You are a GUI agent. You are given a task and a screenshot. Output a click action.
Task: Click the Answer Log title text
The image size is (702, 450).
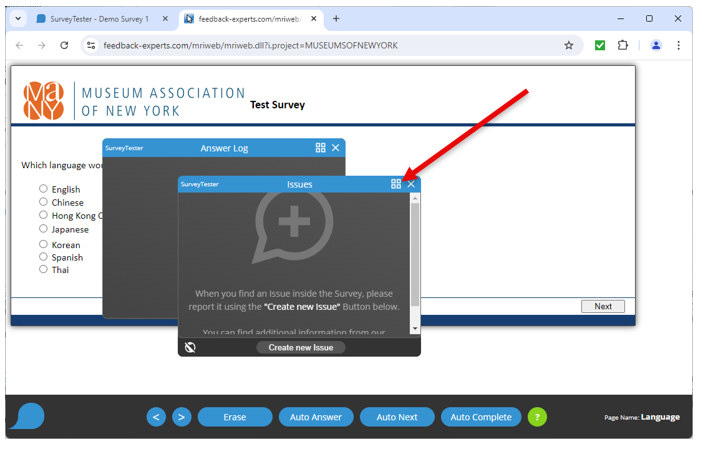point(224,148)
